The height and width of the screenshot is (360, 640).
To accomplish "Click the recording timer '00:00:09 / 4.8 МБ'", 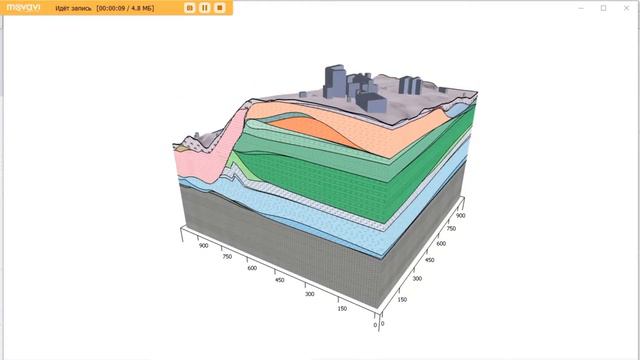I will (x=125, y=8).
